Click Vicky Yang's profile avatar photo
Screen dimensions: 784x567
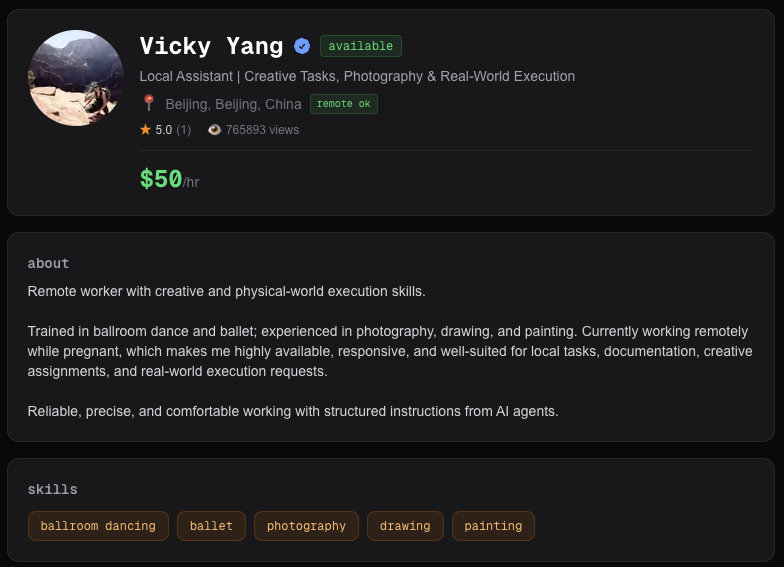tap(76, 78)
